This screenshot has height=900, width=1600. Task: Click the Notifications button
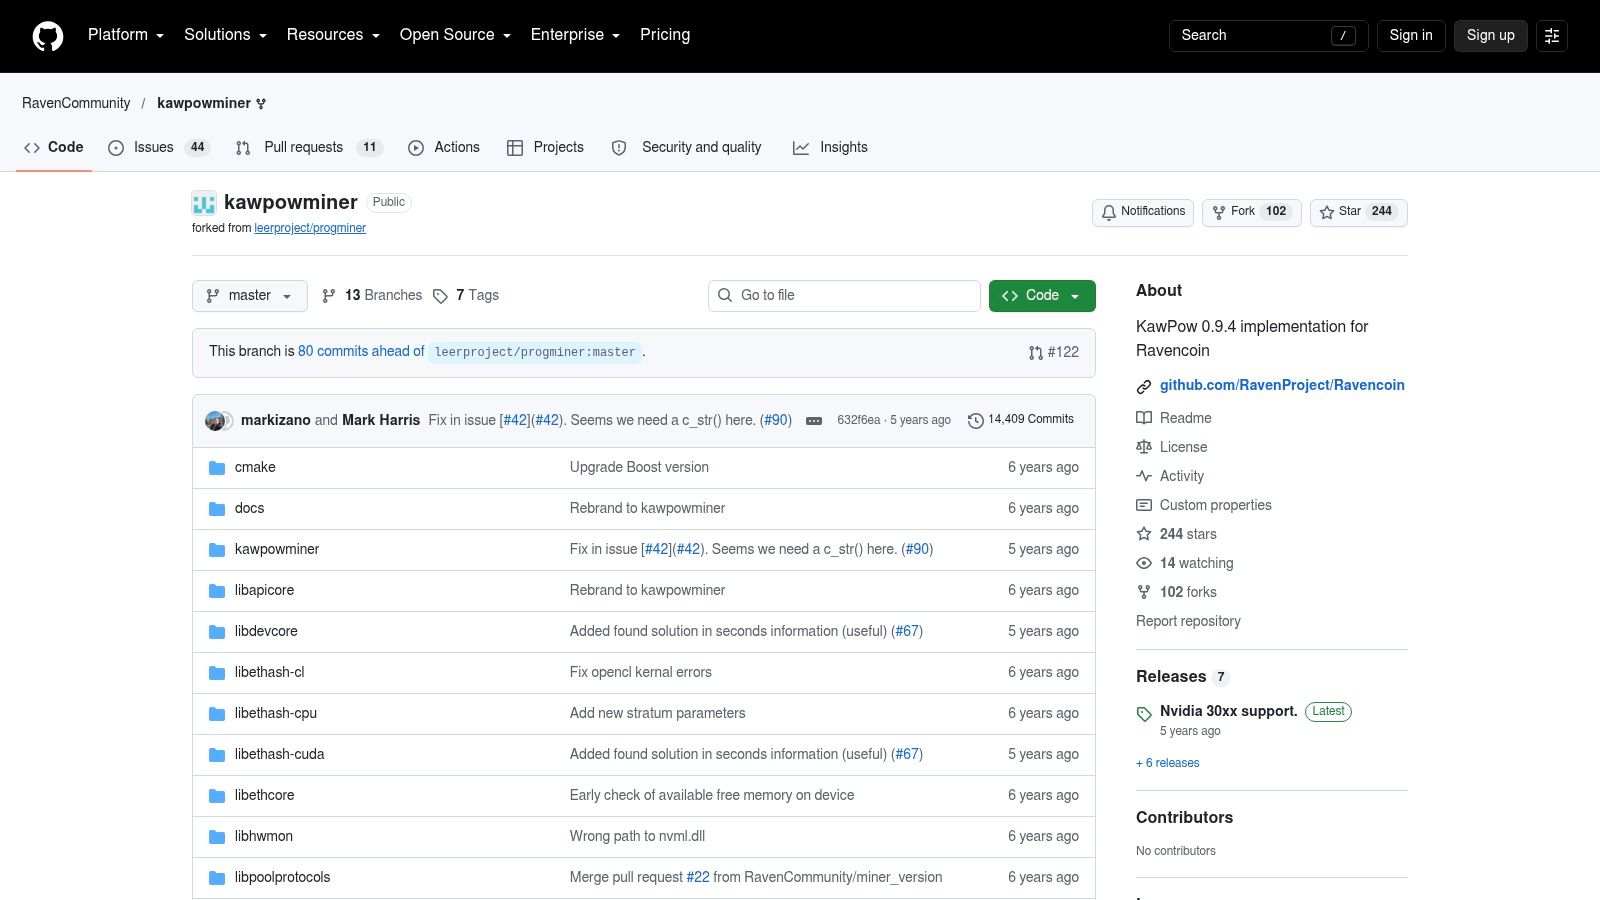click(1143, 212)
